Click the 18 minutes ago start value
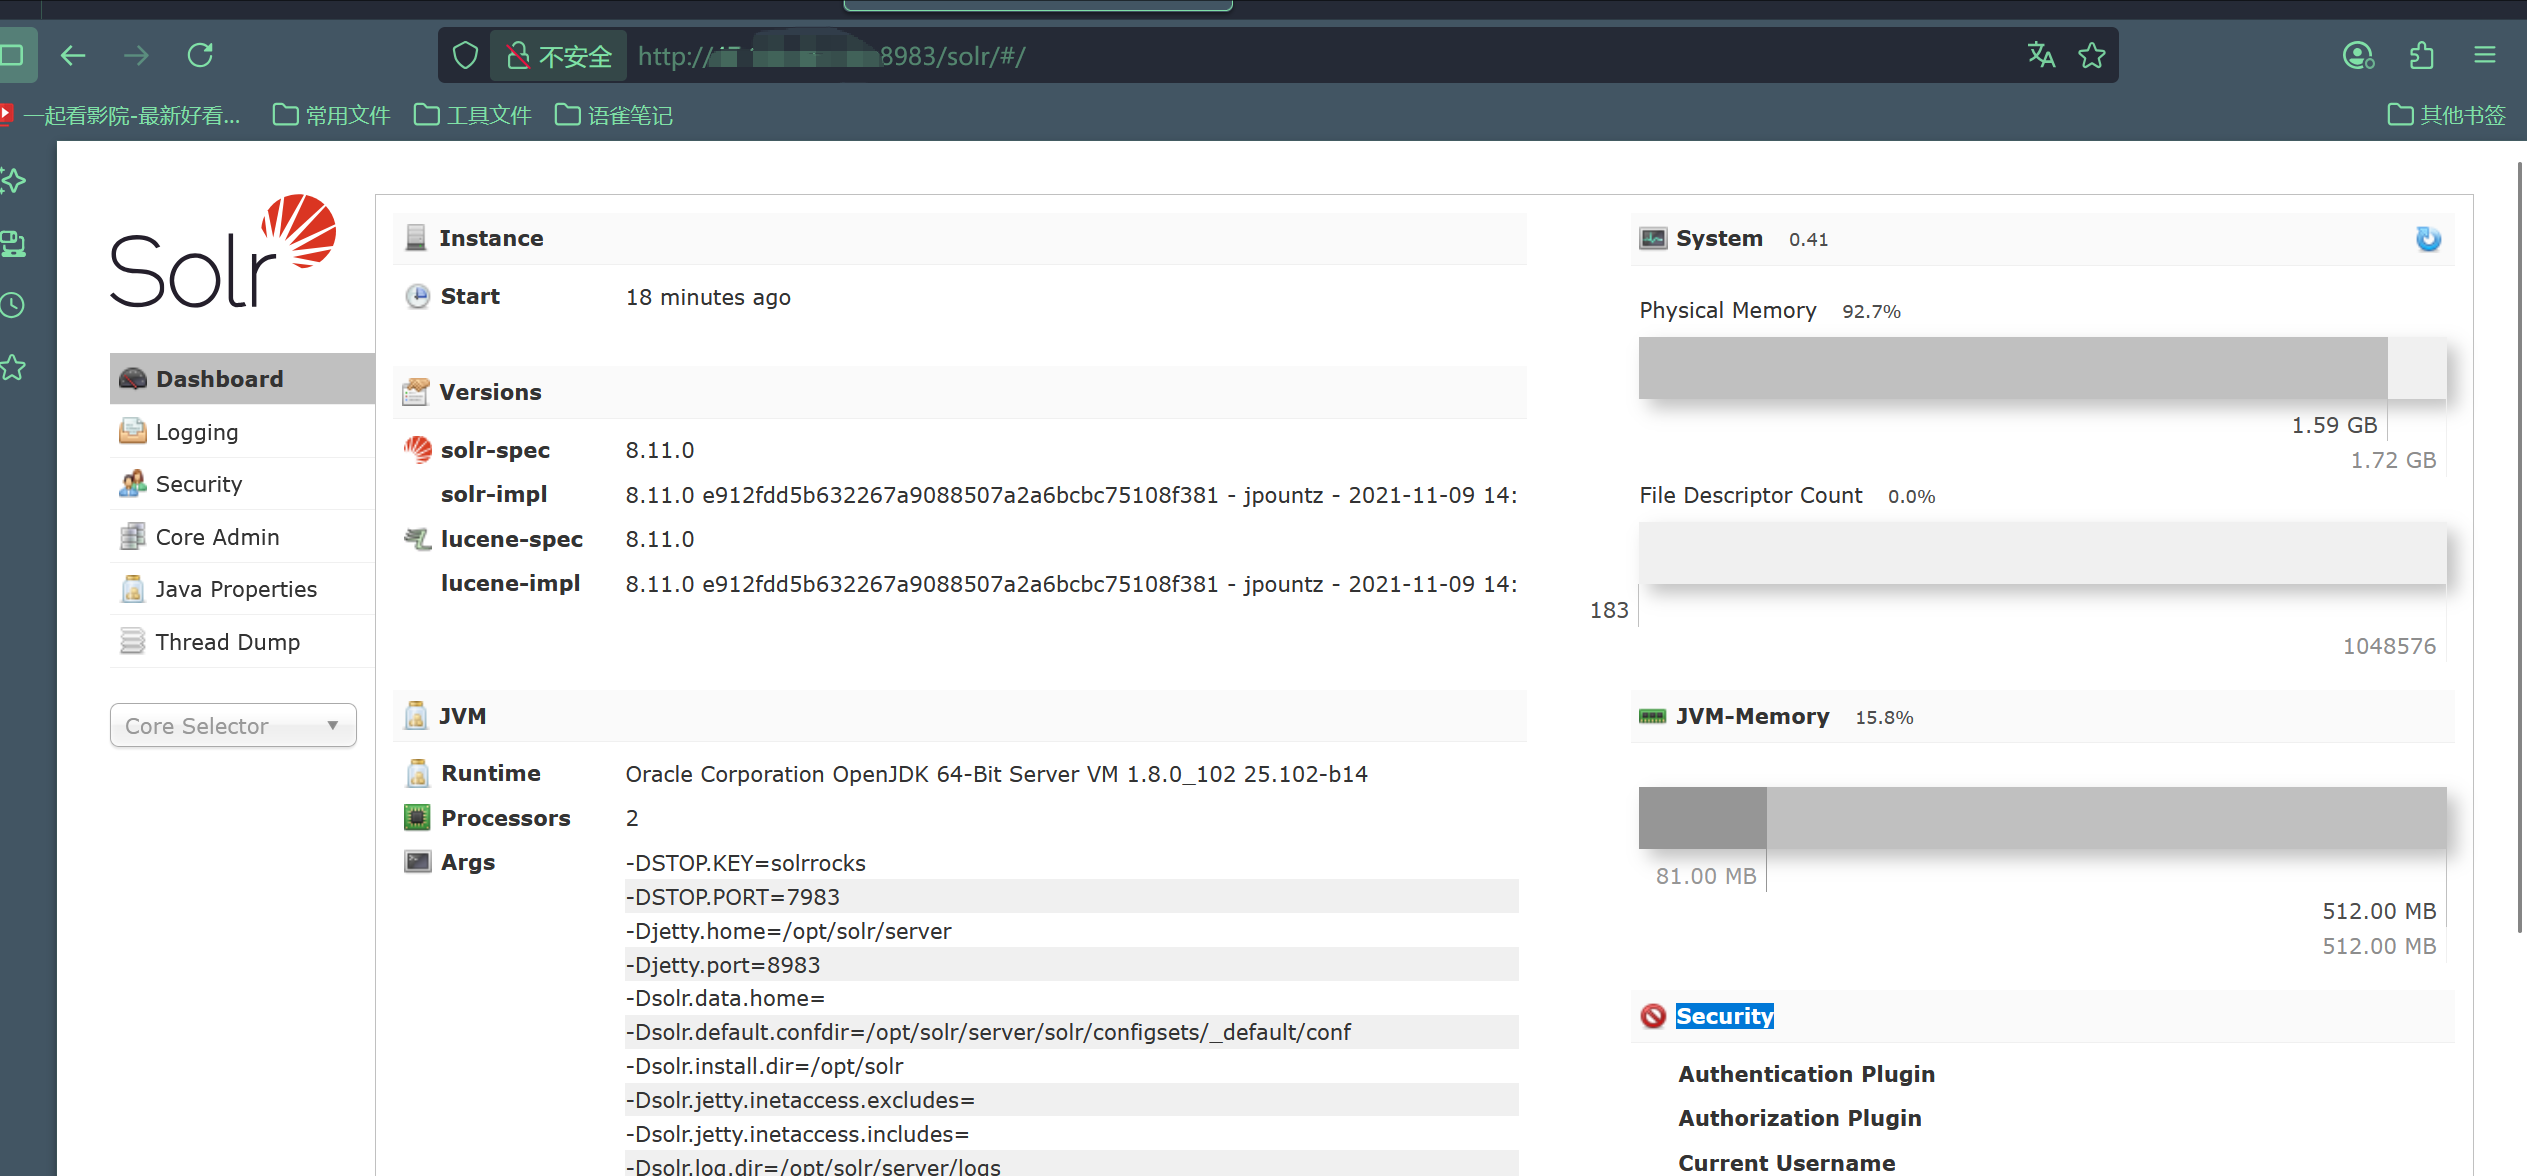Viewport: 2527px width, 1176px height. coord(708,297)
